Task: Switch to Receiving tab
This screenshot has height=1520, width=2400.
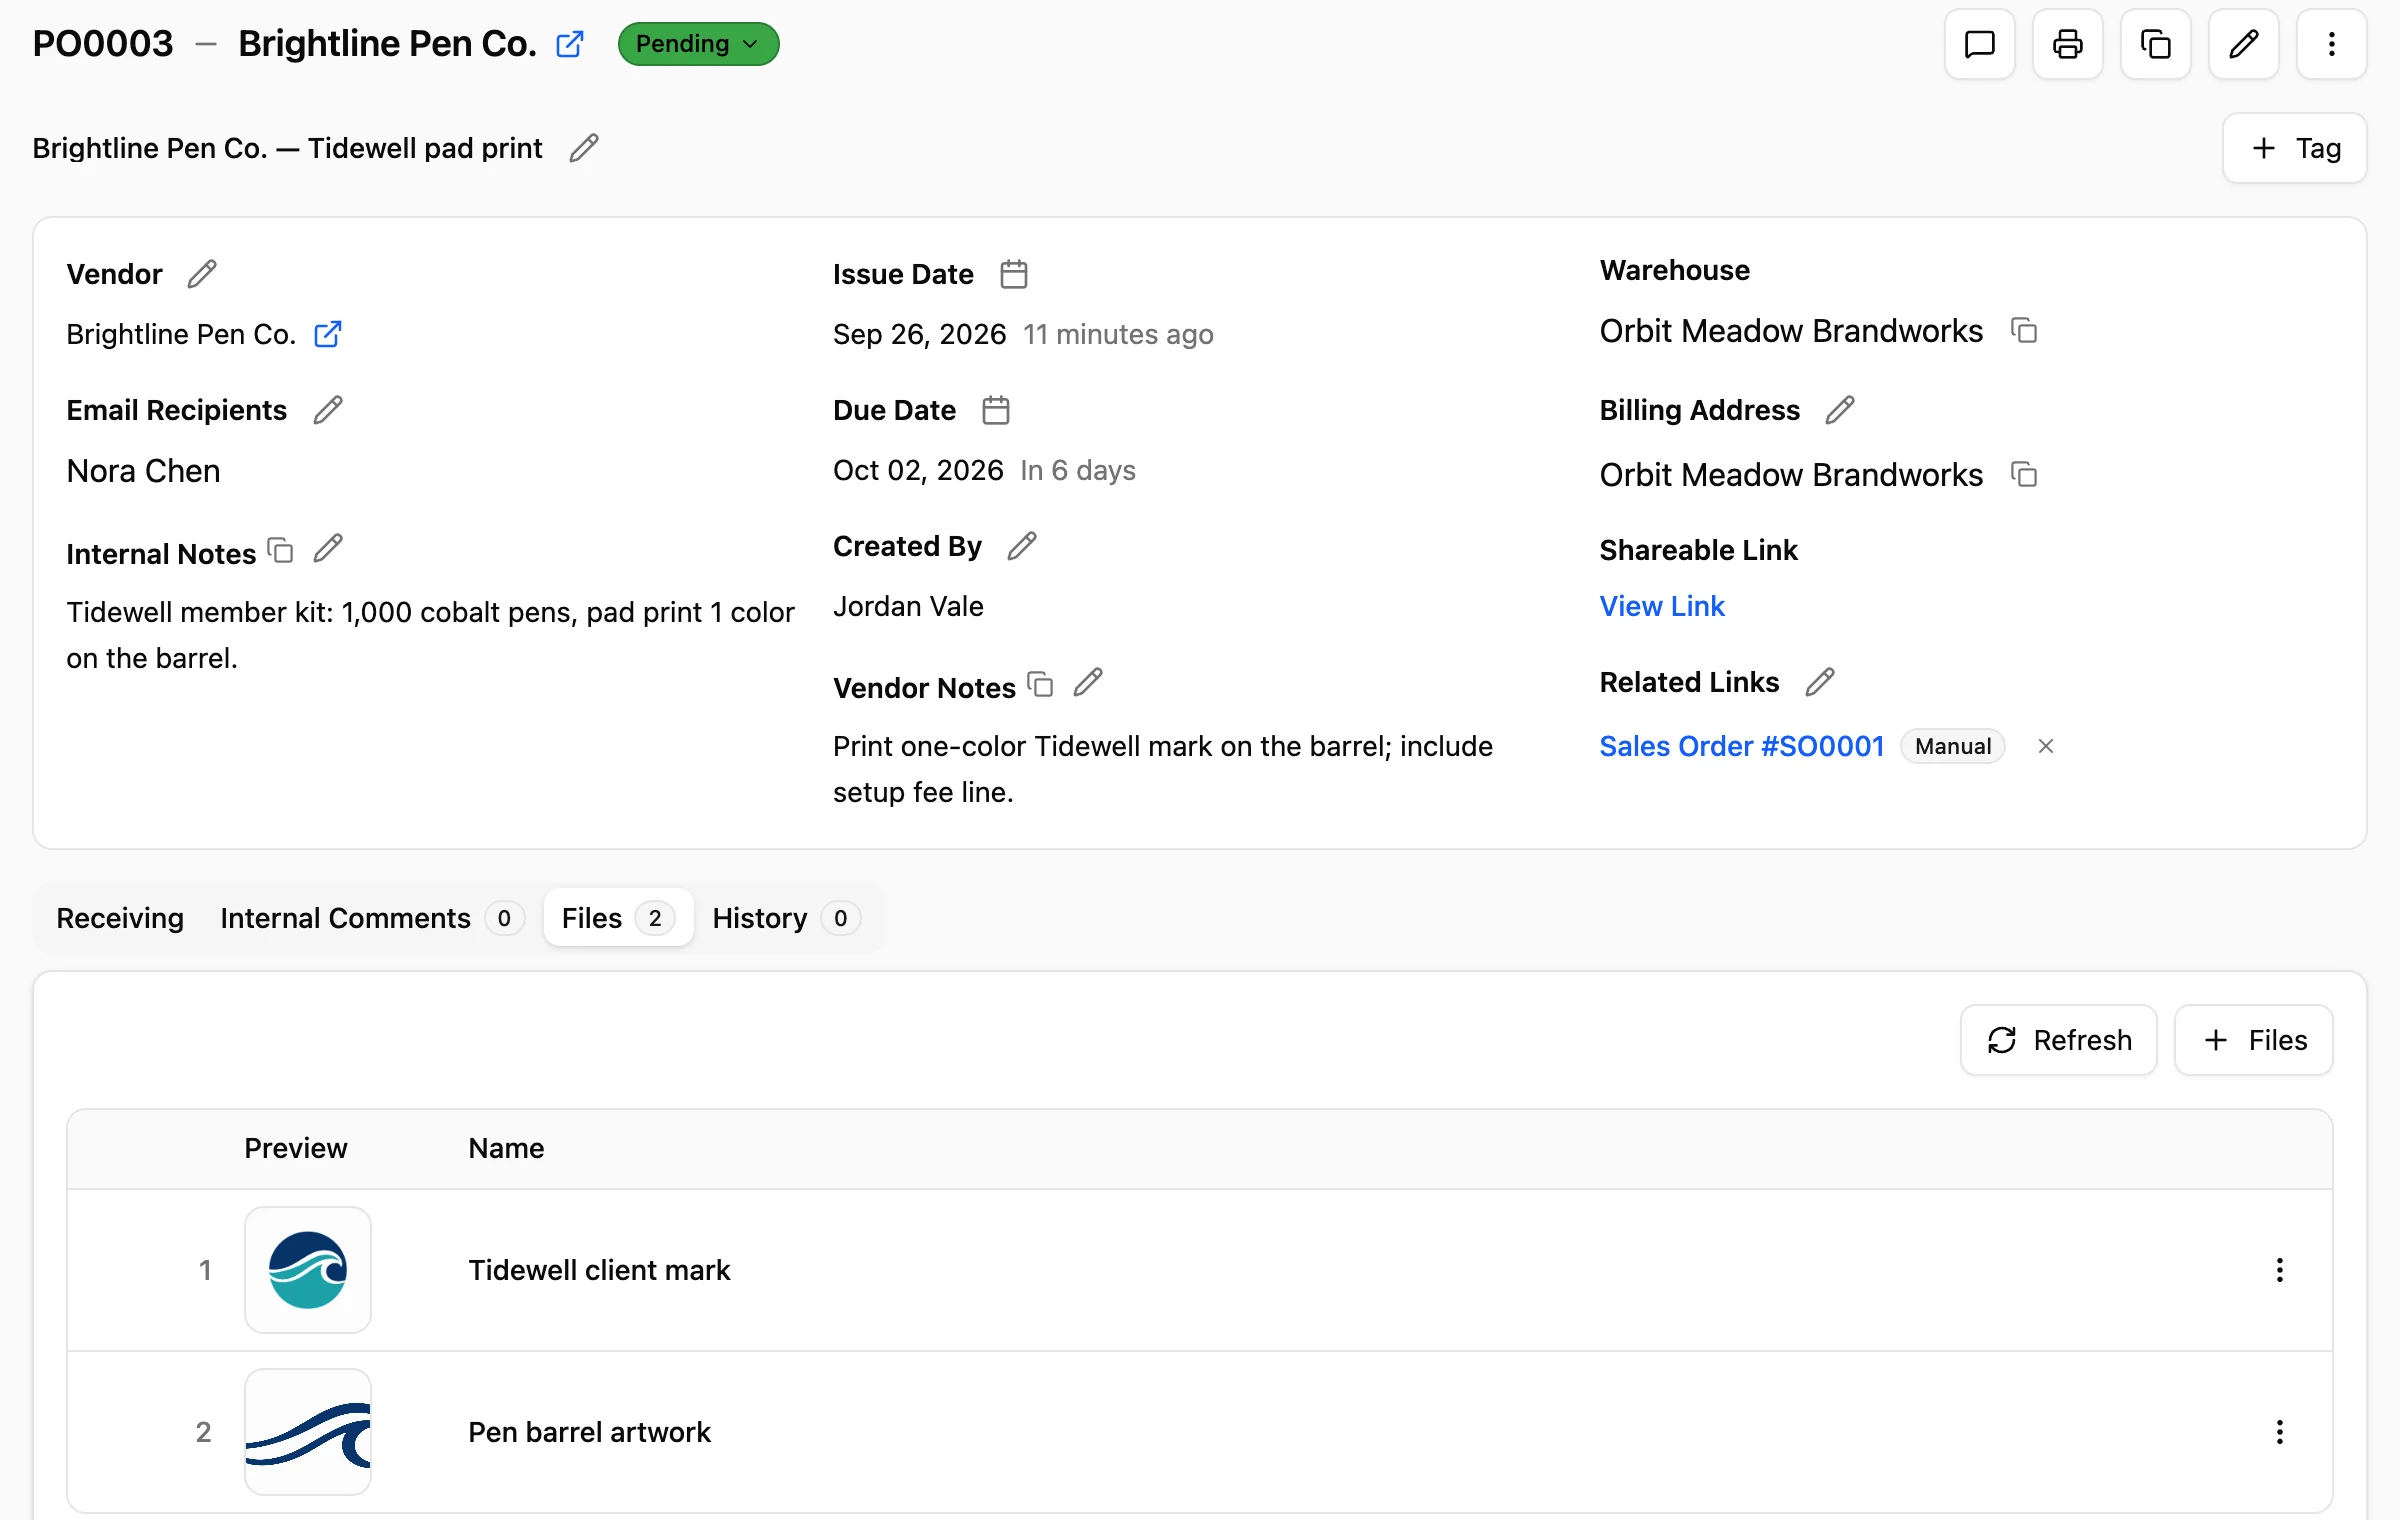Action: tap(120, 918)
